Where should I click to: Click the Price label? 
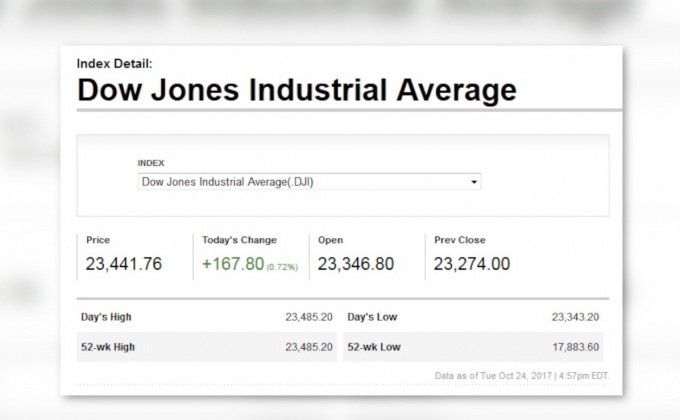tap(98, 240)
